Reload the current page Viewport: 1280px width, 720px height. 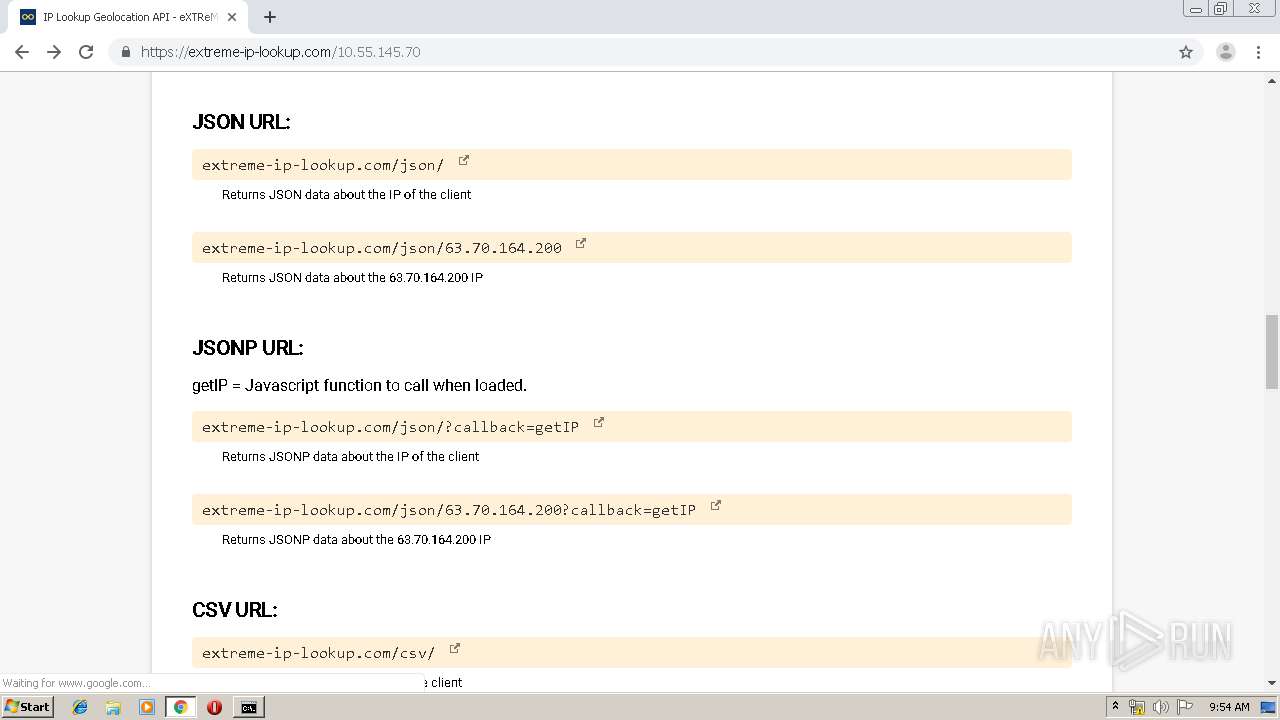point(86,52)
